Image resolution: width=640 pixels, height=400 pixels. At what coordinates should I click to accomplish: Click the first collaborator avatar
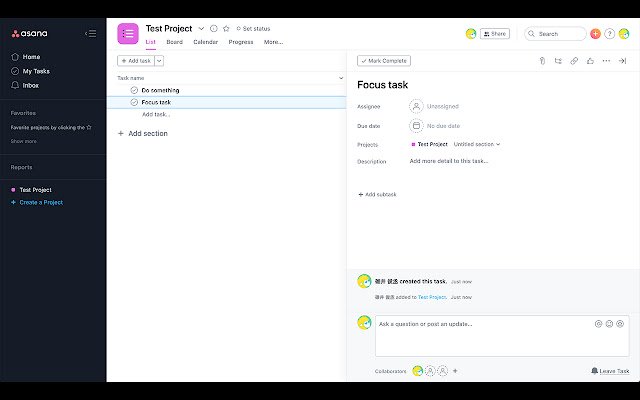417,371
